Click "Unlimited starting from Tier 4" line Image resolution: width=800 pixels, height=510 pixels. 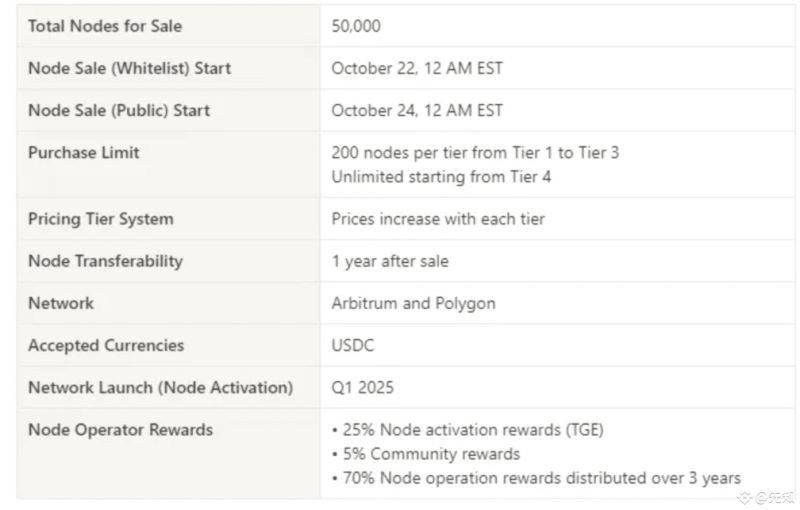(x=441, y=177)
